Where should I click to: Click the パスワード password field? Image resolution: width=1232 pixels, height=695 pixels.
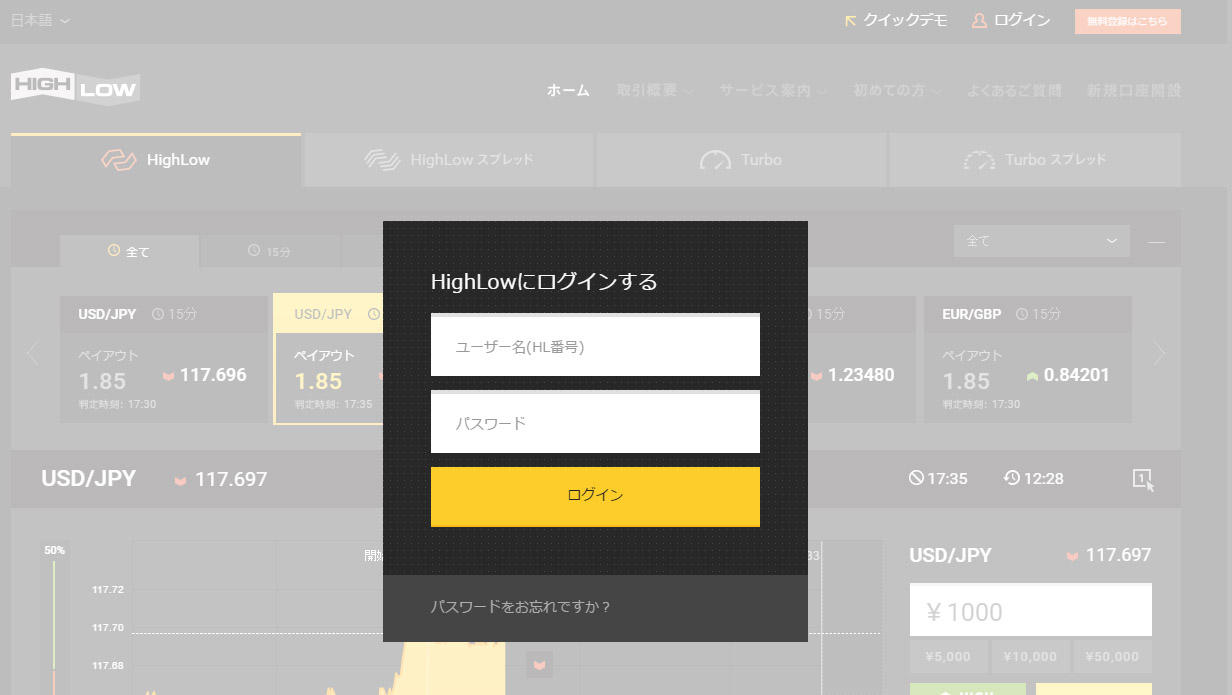(x=595, y=423)
